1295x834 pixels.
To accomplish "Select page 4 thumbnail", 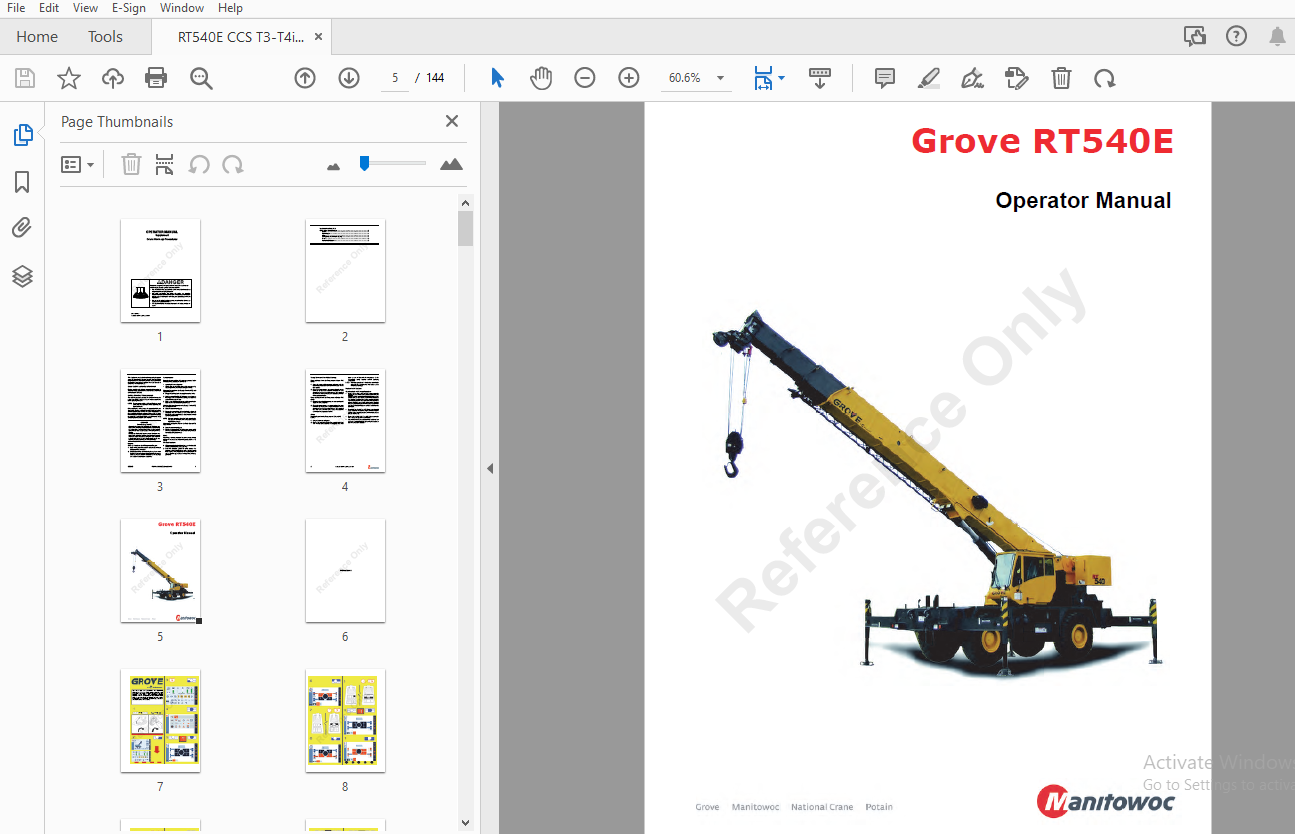I will [x=345, y=421].
